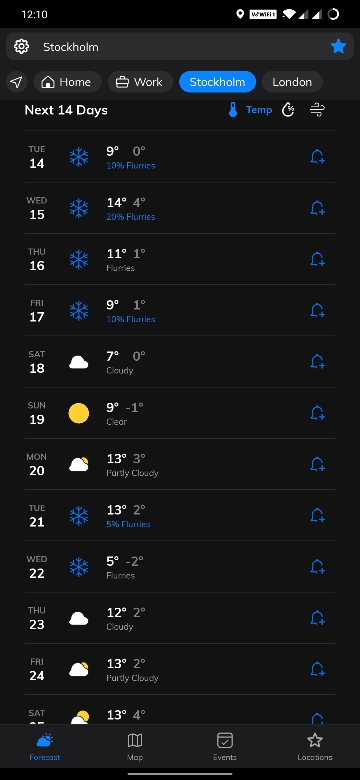Image resolution: width=360 pixels, height=780 pixels.
Task: Add alert bell for Wednesday 22
Action: coord(317,567)
